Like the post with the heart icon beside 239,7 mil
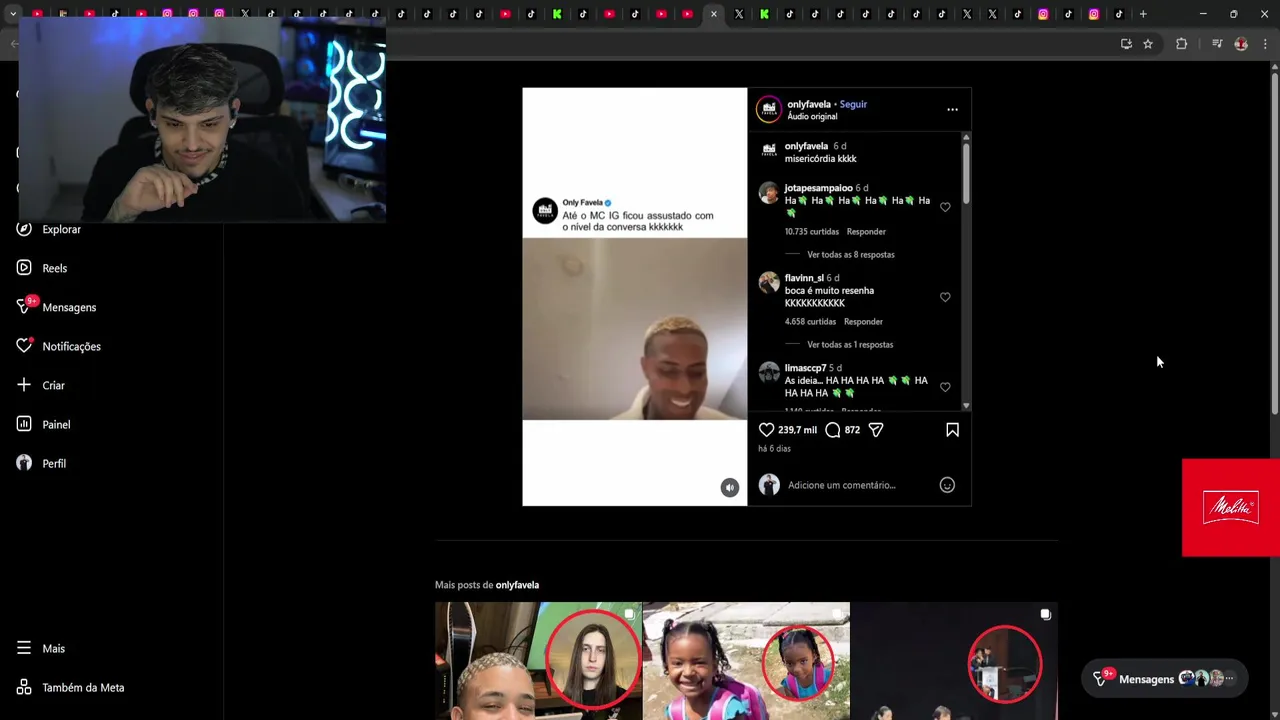This screenshot has height=720, width=1280. pyautogui.click(x=766, y=430)
